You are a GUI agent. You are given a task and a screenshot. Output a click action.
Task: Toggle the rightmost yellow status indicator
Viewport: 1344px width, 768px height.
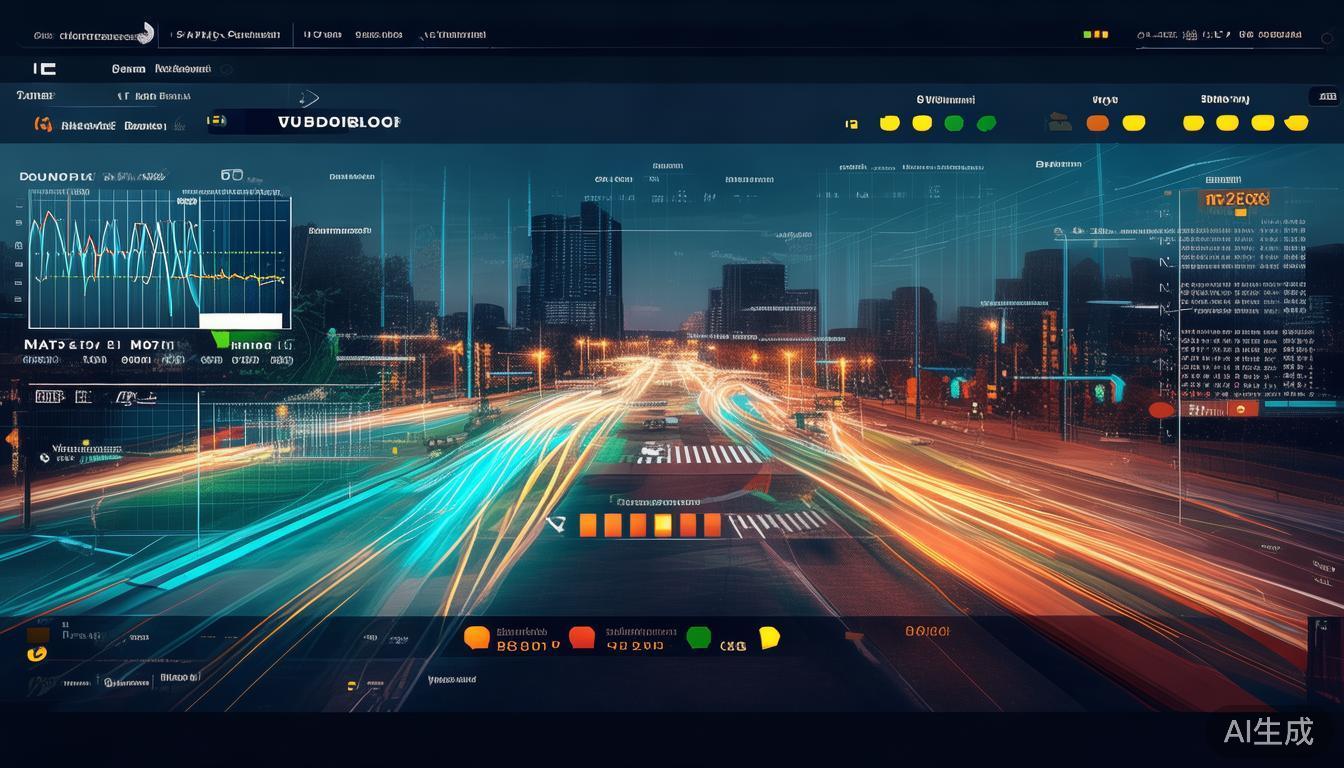pyautogui.click(x=1296, y=123)
